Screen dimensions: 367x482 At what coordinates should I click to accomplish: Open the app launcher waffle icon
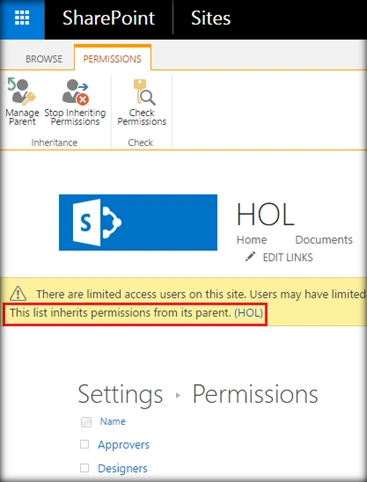click(22, 18)
